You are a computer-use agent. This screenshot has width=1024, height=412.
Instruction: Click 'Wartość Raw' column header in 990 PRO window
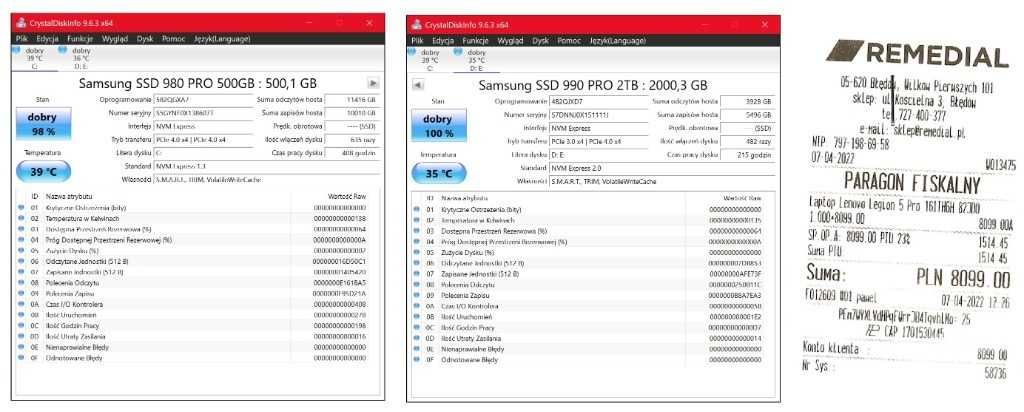point(742,198)
